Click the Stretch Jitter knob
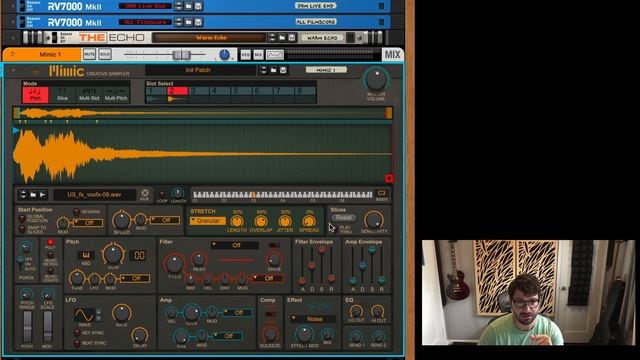 285,222
